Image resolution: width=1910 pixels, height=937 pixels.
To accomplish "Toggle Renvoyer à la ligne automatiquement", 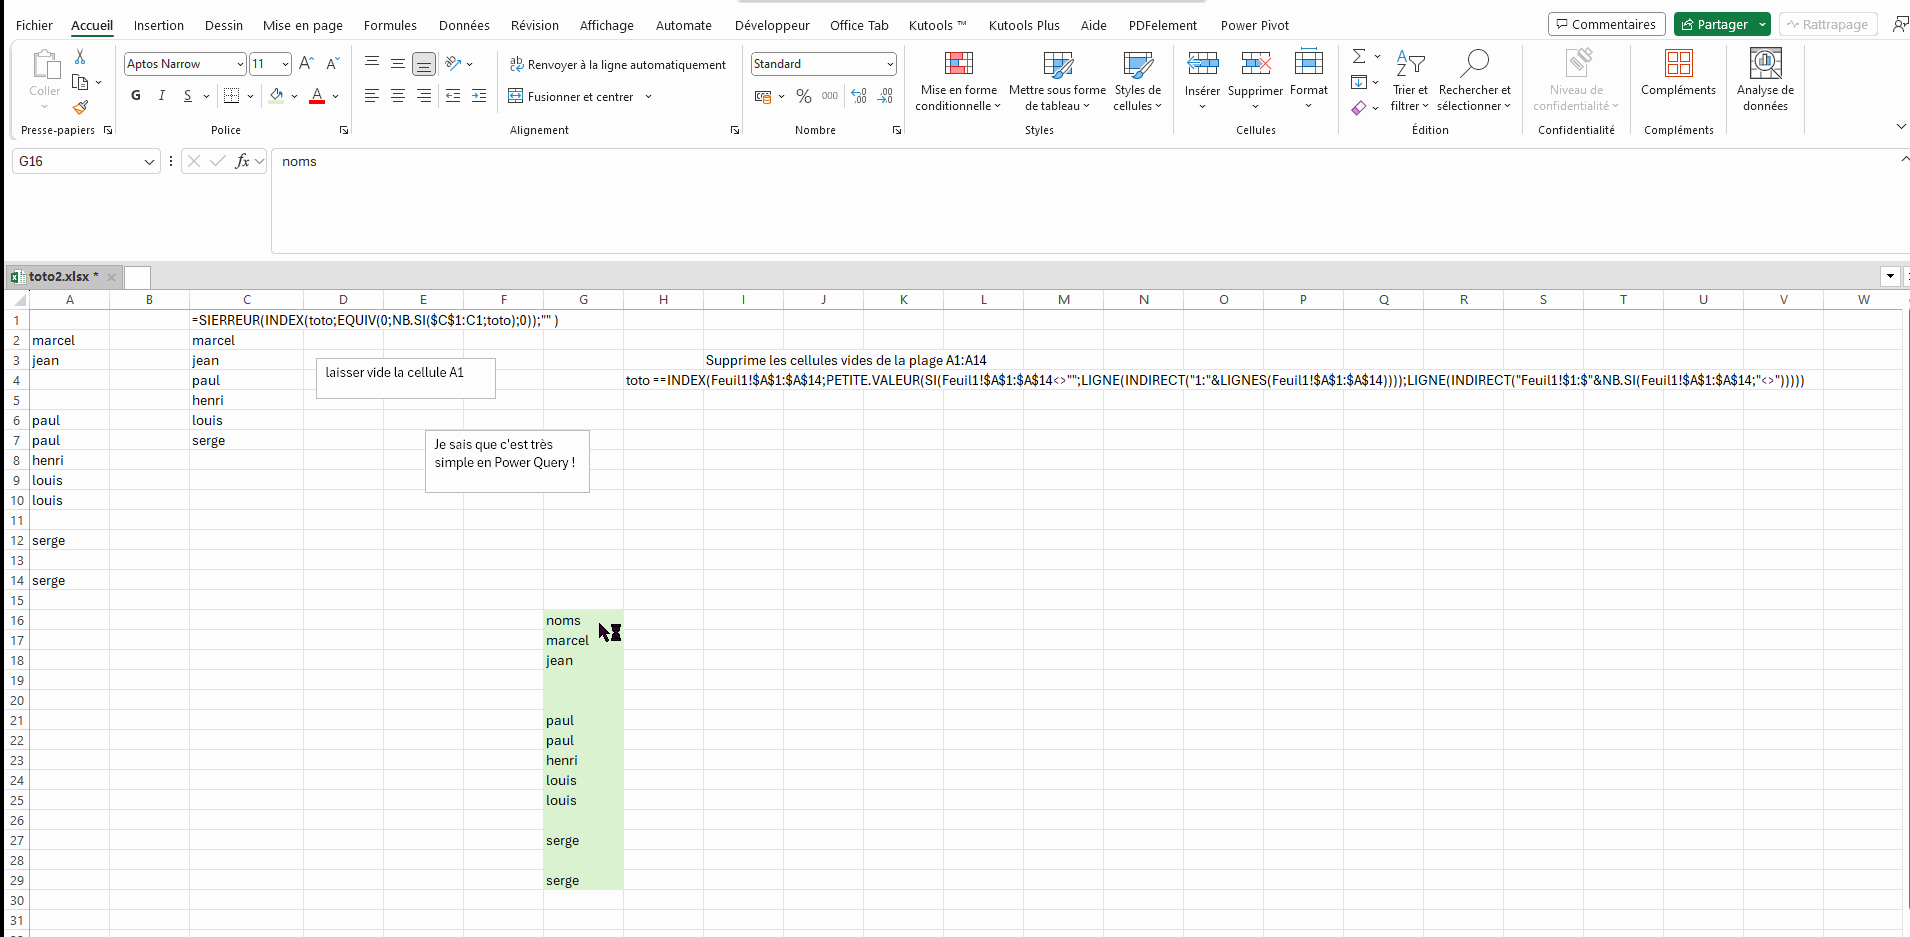I will point(617,64).
